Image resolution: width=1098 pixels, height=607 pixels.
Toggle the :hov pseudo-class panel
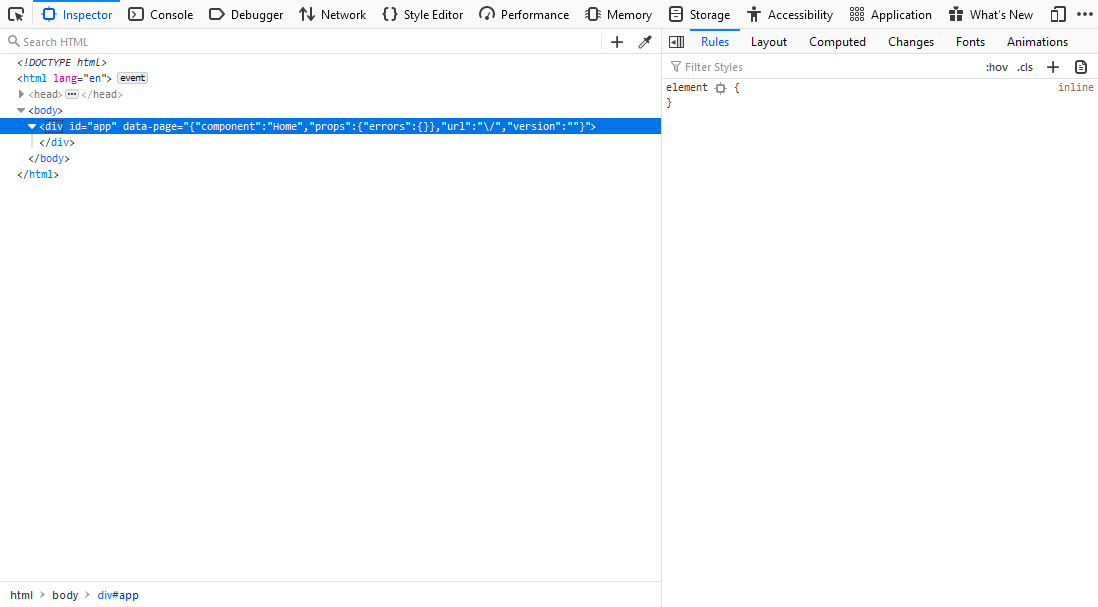point(996,66)
